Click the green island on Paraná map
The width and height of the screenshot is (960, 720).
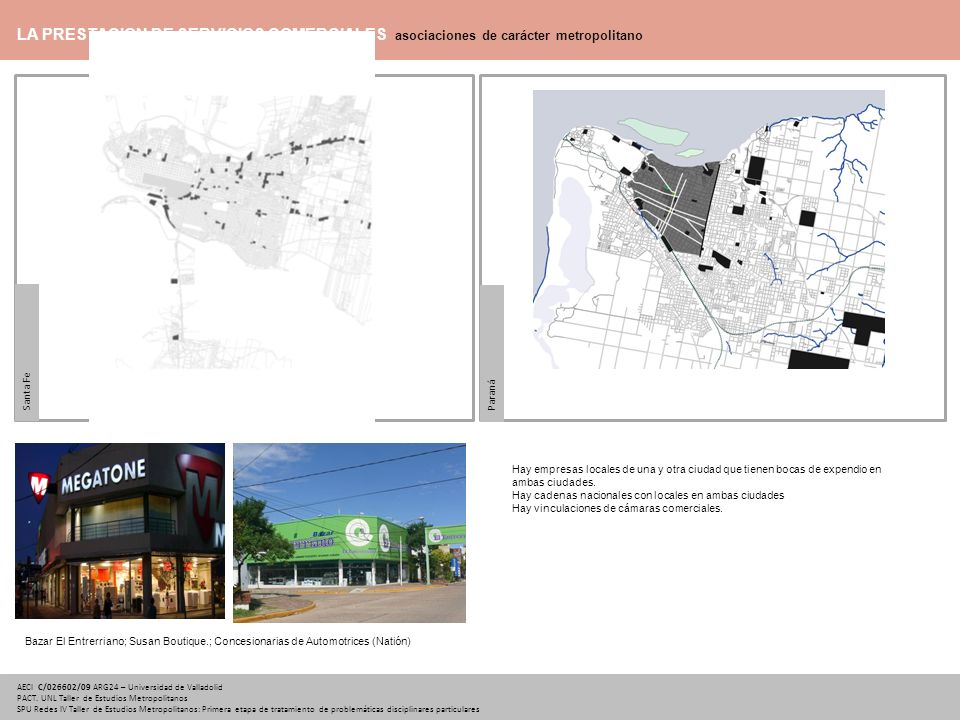pos(653,131)
